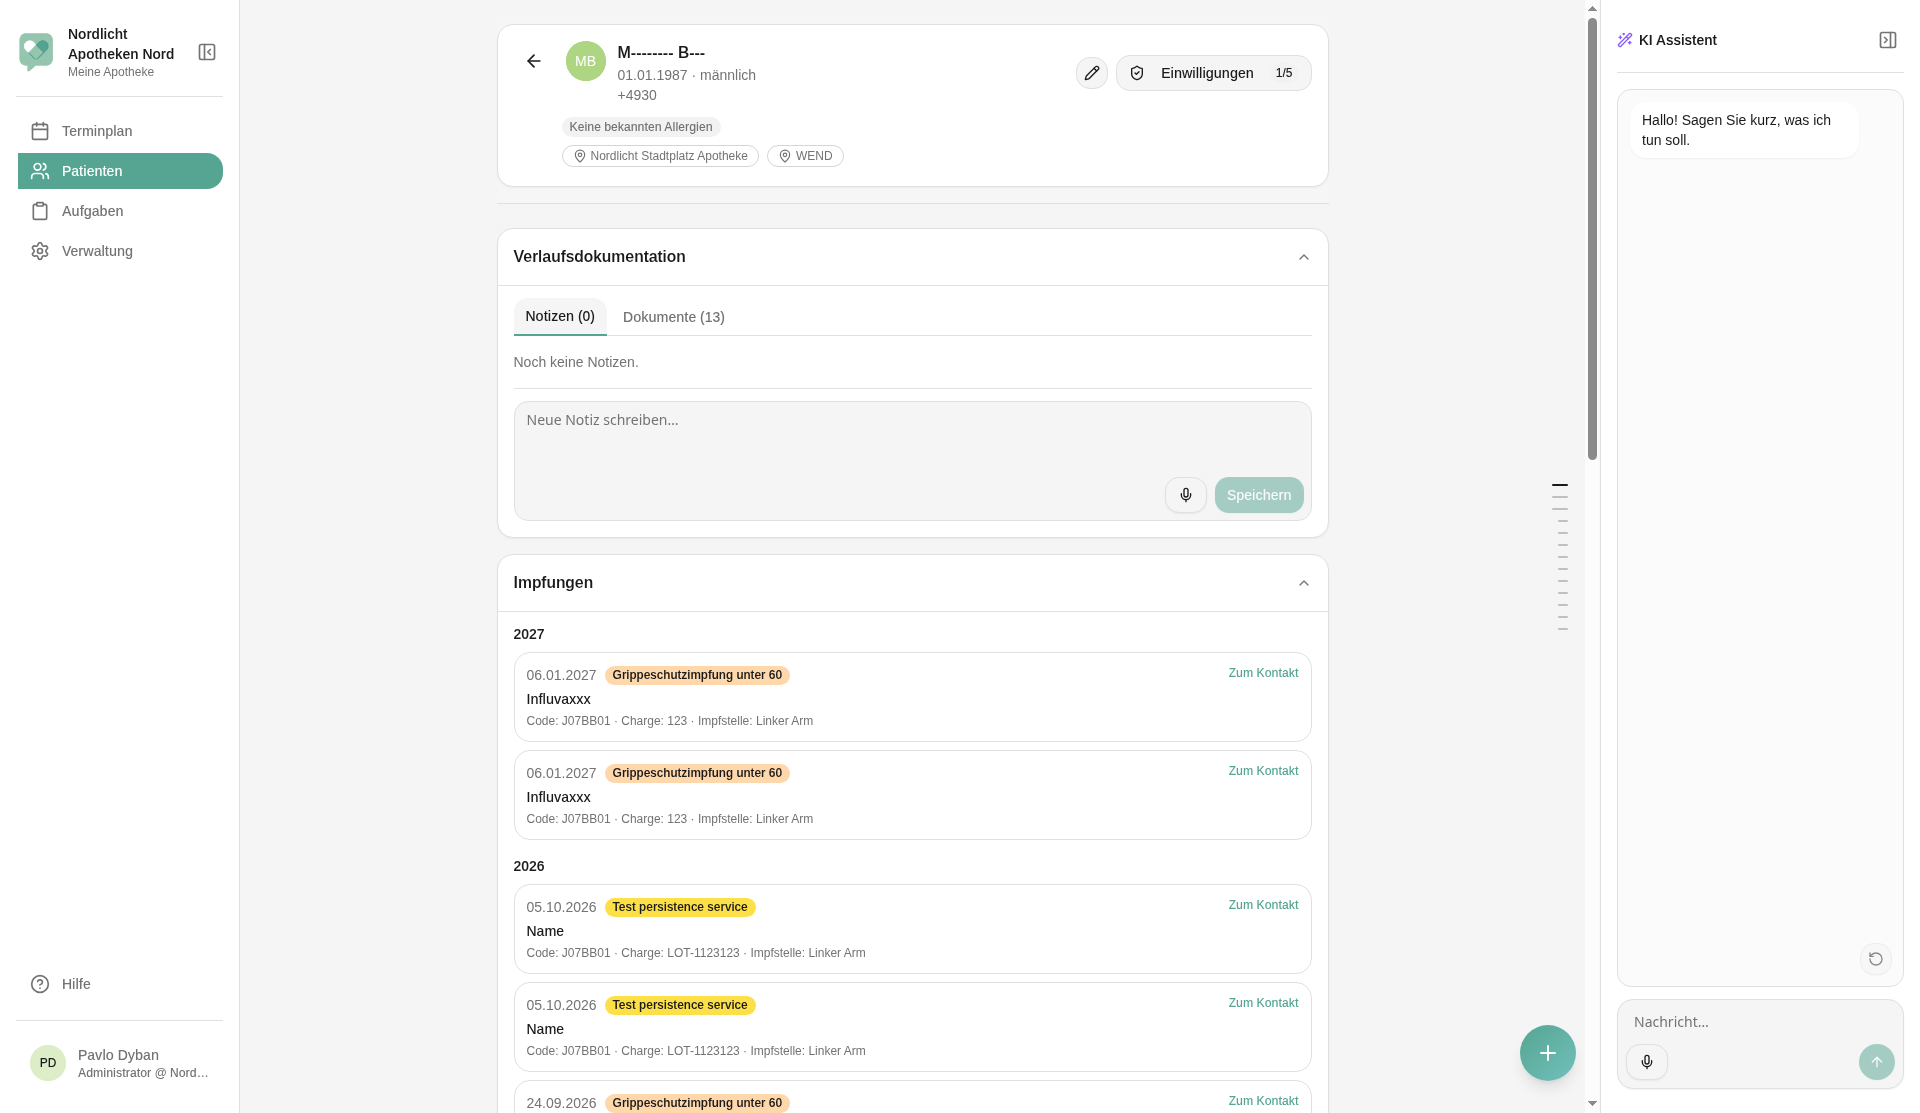The image size is (1920, 1113).
Task: Click the MB patient avatar
Action: tap(586, 61)
